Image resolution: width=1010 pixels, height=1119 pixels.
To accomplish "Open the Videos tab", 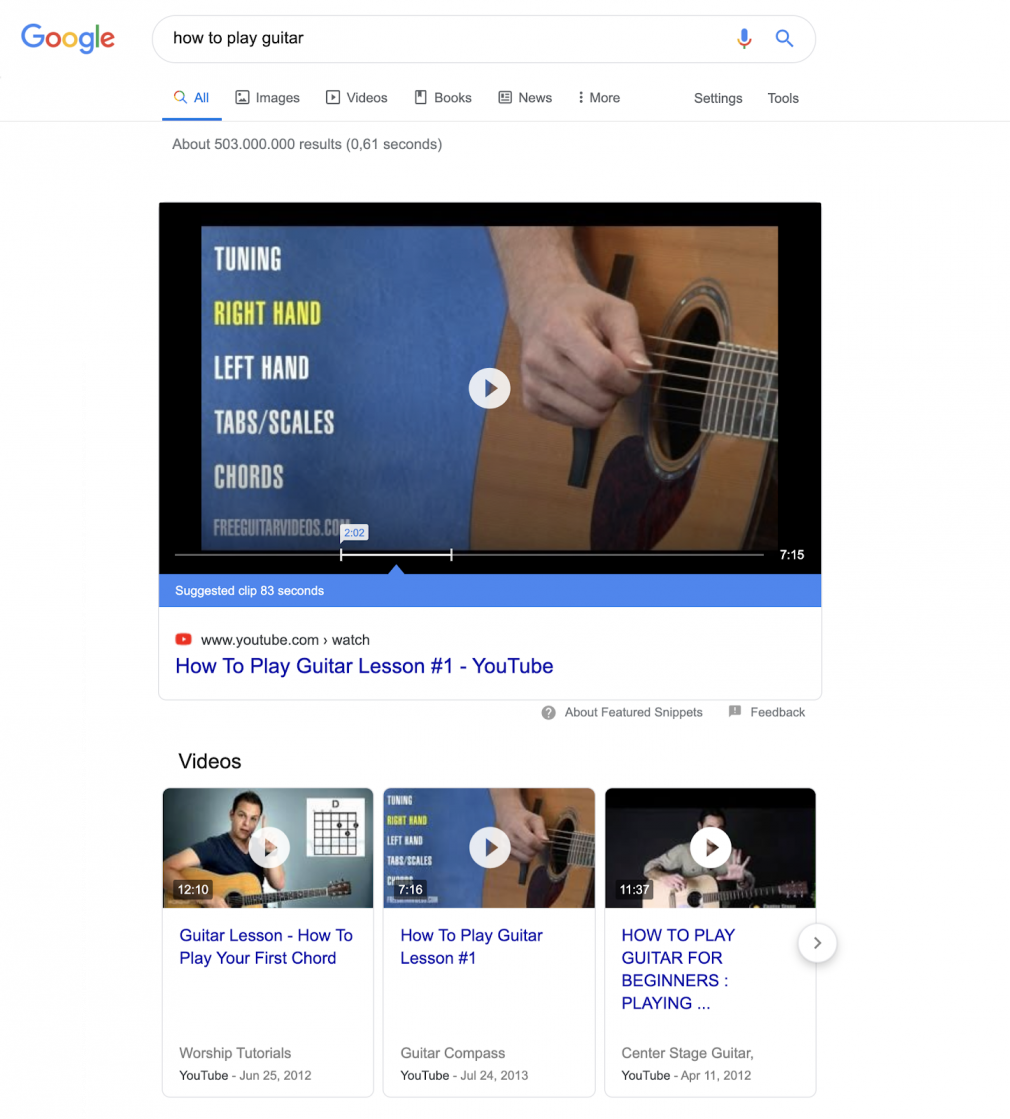I will pyautogui.click(x=356, y=98).
